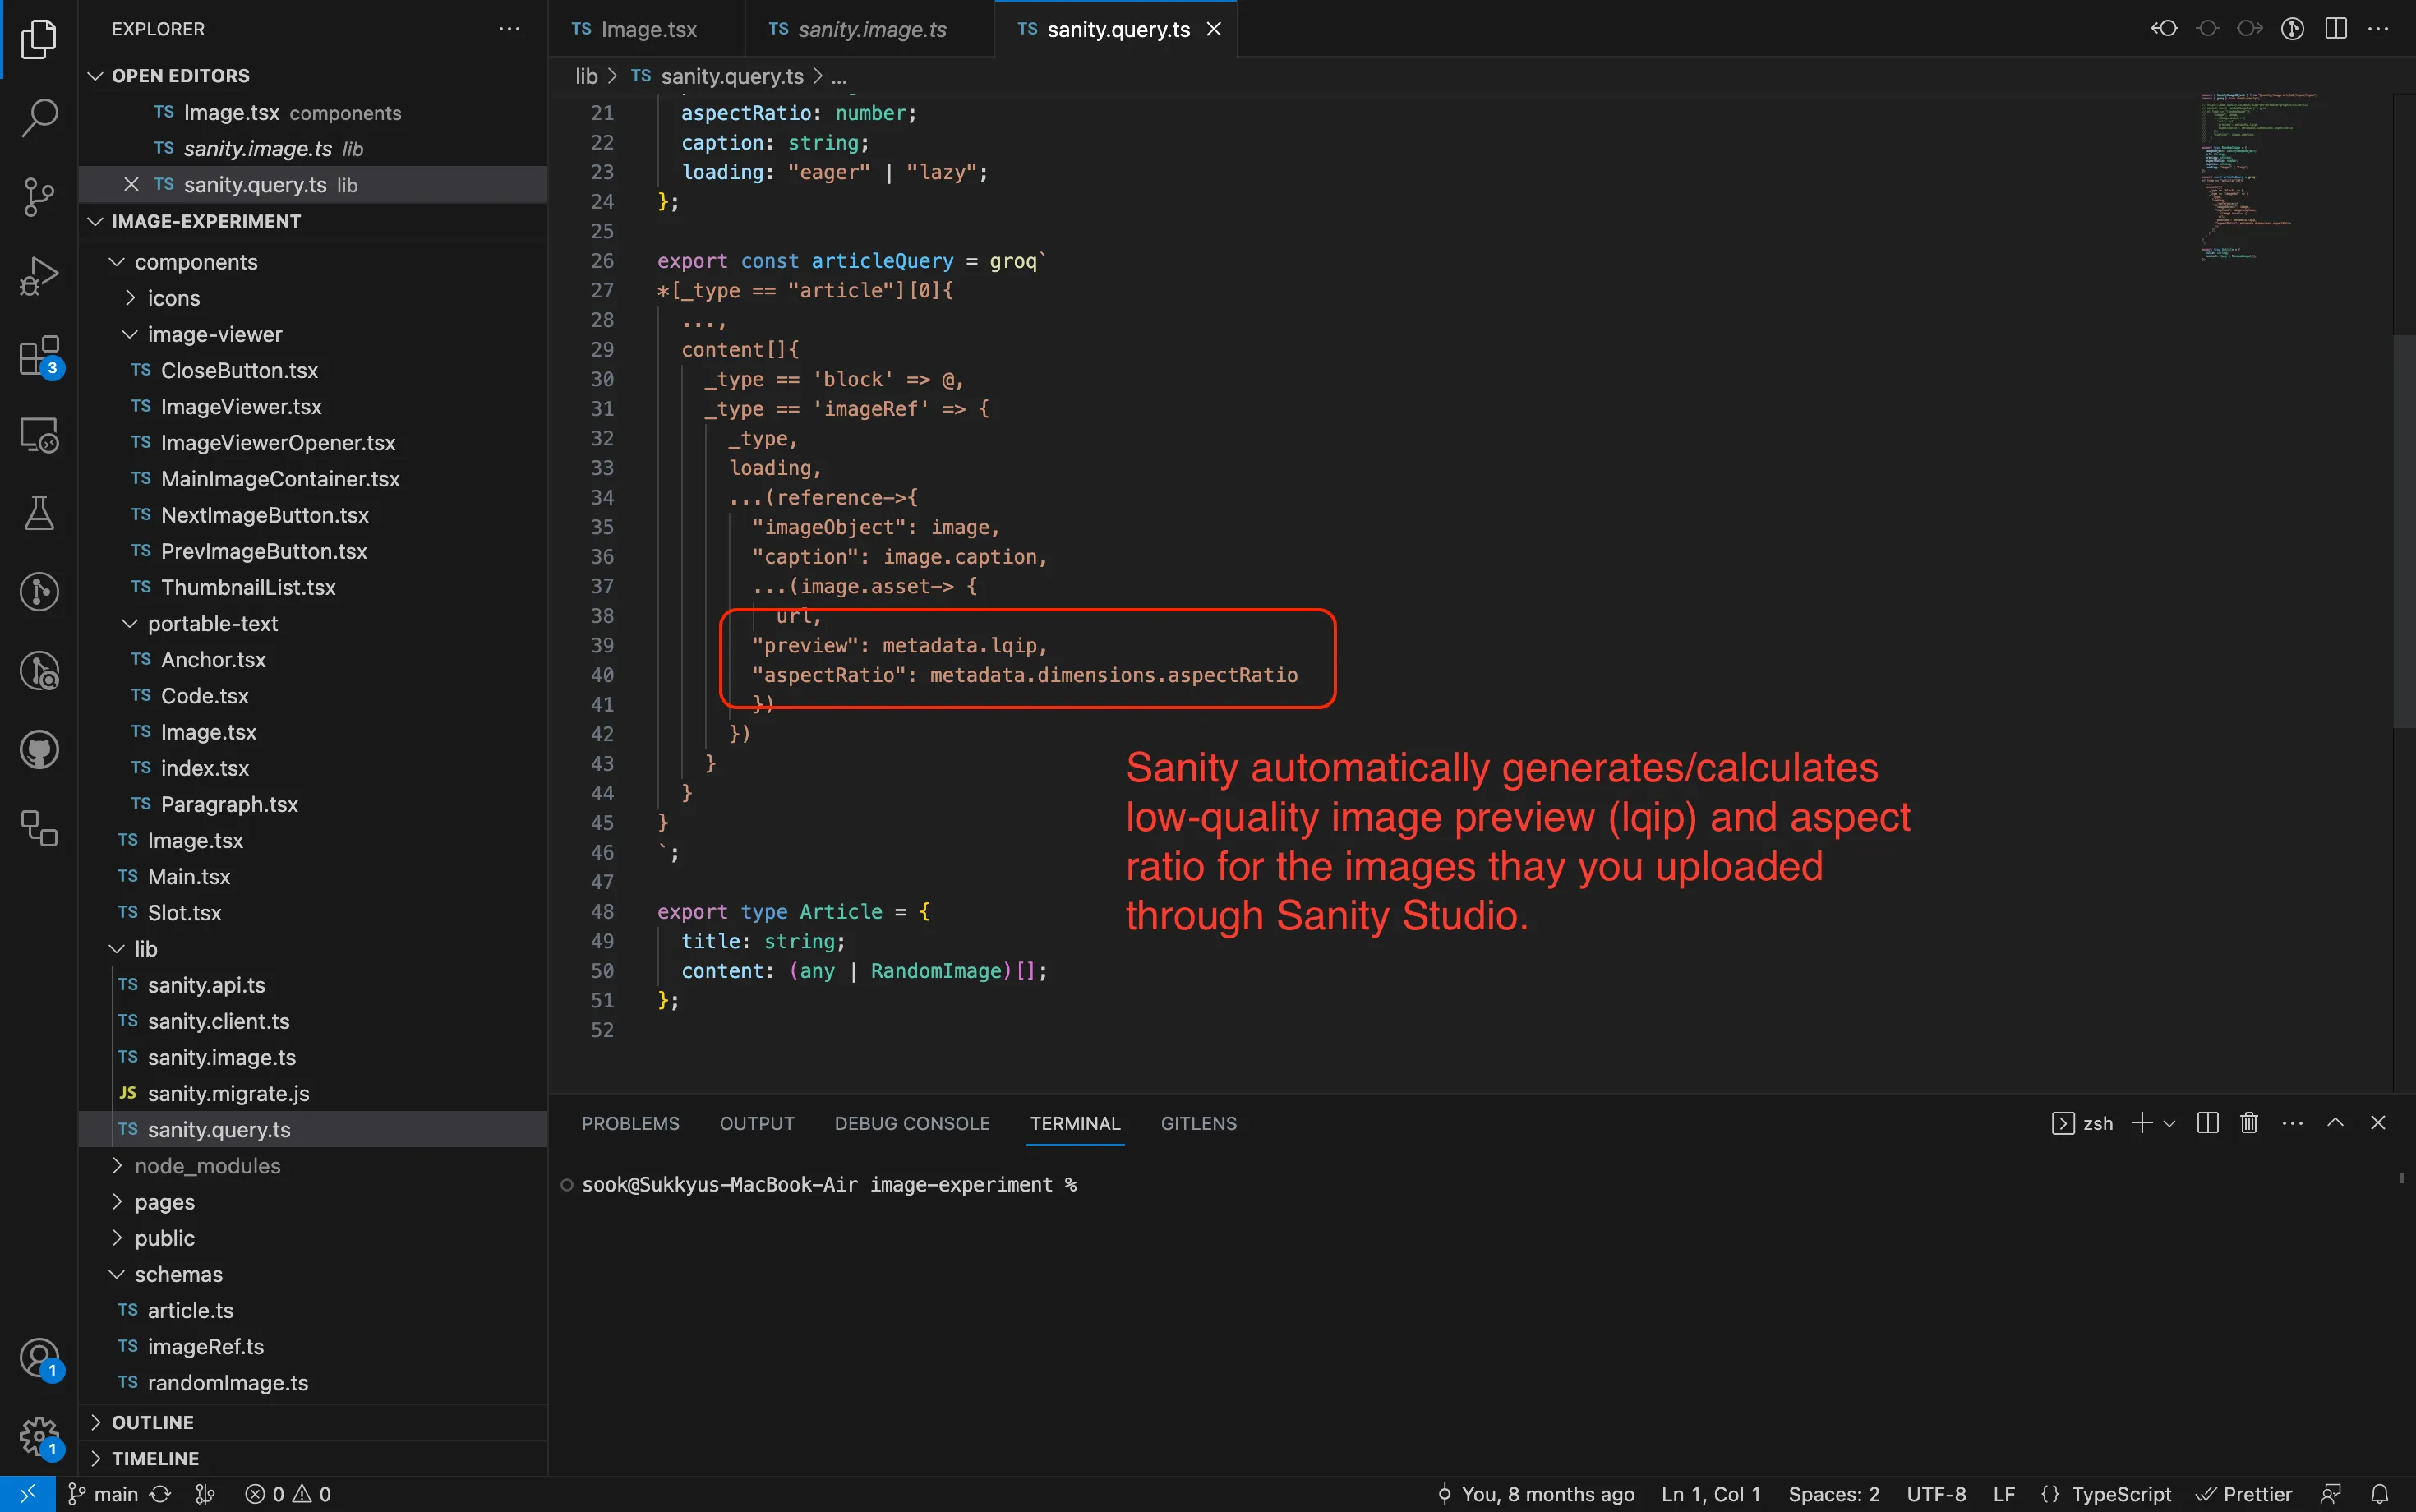Expand the OUTLINE section

click(x=152, y=1422)
